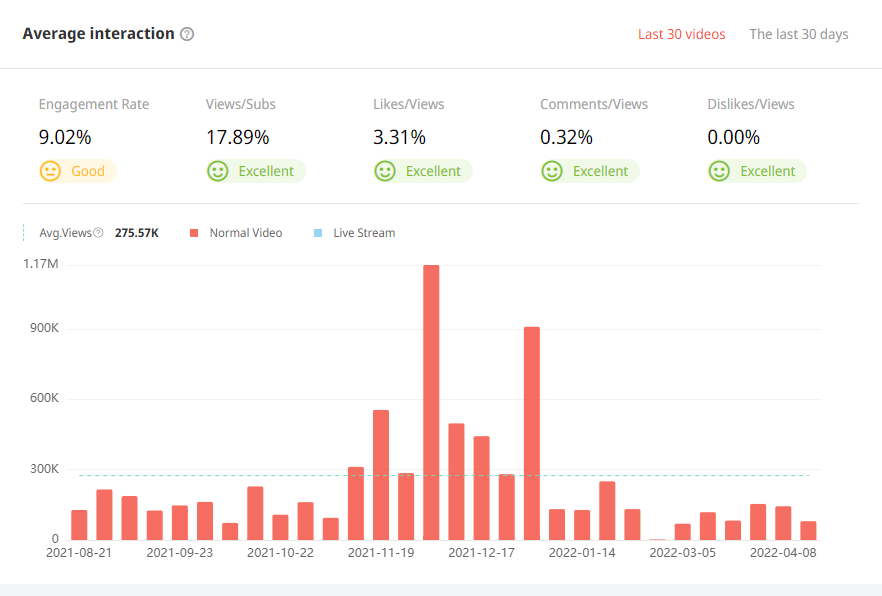
Task: Switch to the Last 30 videos tab
Action: [x=681, y=34]
